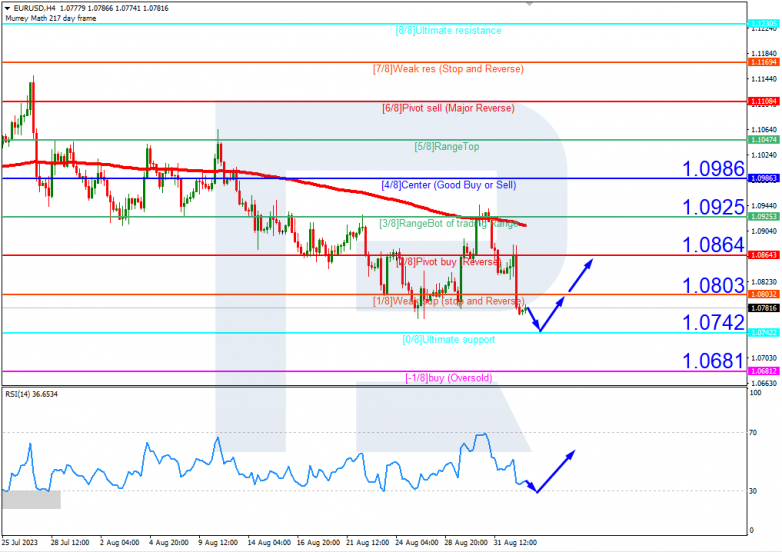Click the large 1.0925 price annotation
Screen dimensions: 782x552
[x=713, y=207]
